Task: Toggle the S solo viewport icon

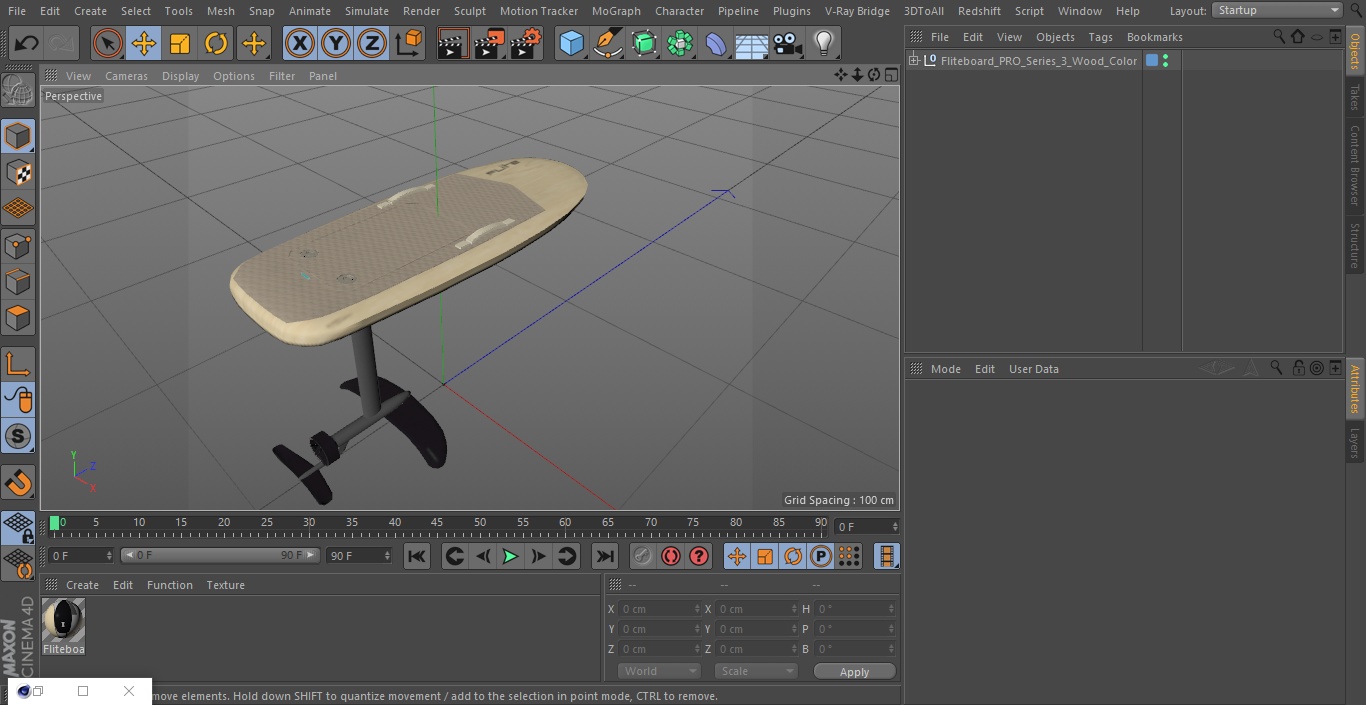Action: pos(18,437)
